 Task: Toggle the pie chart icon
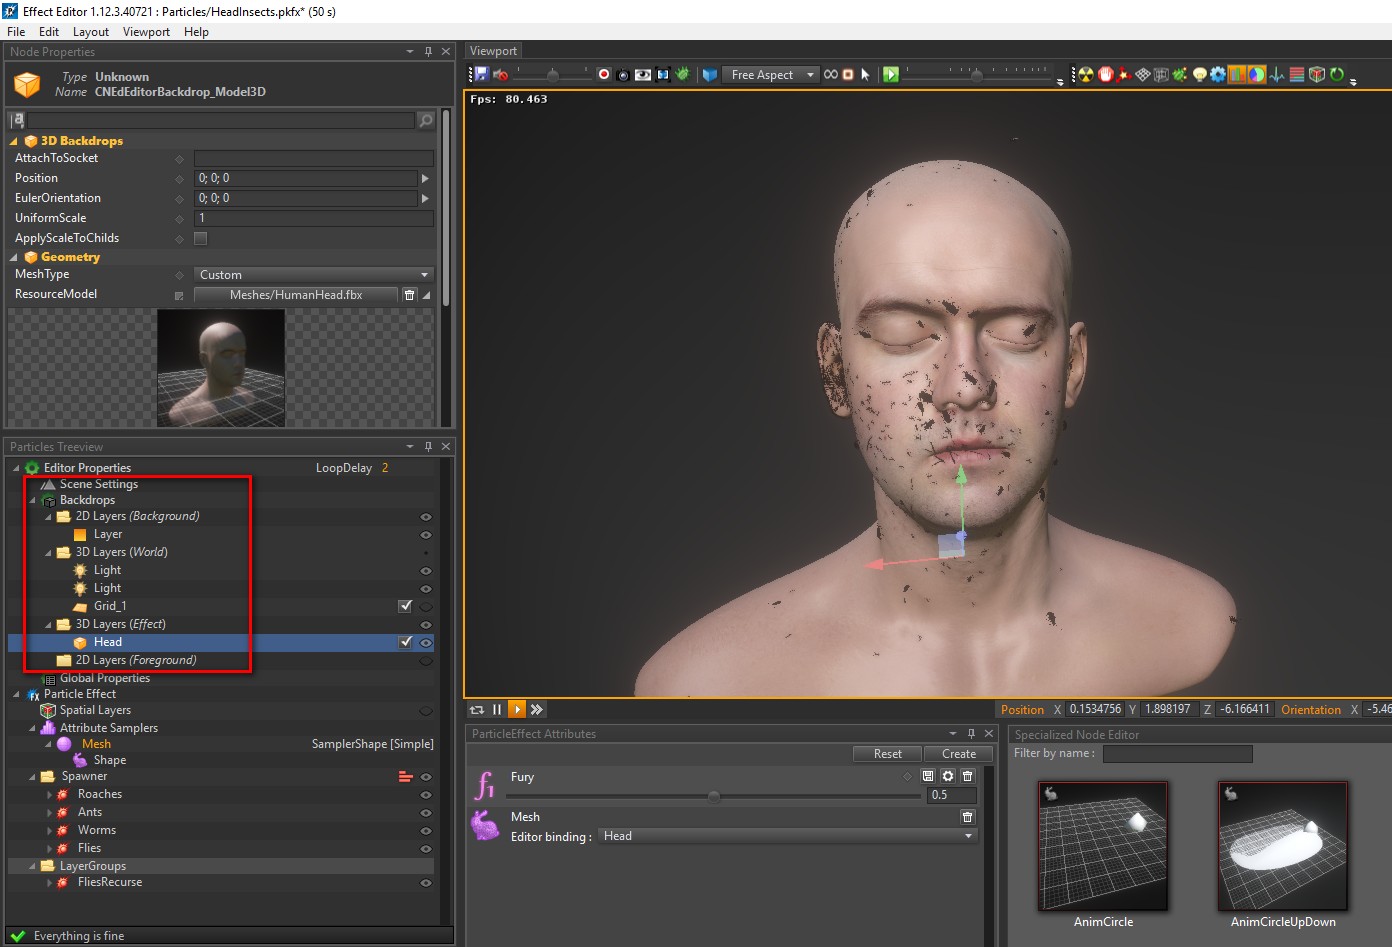[1256, 75]
